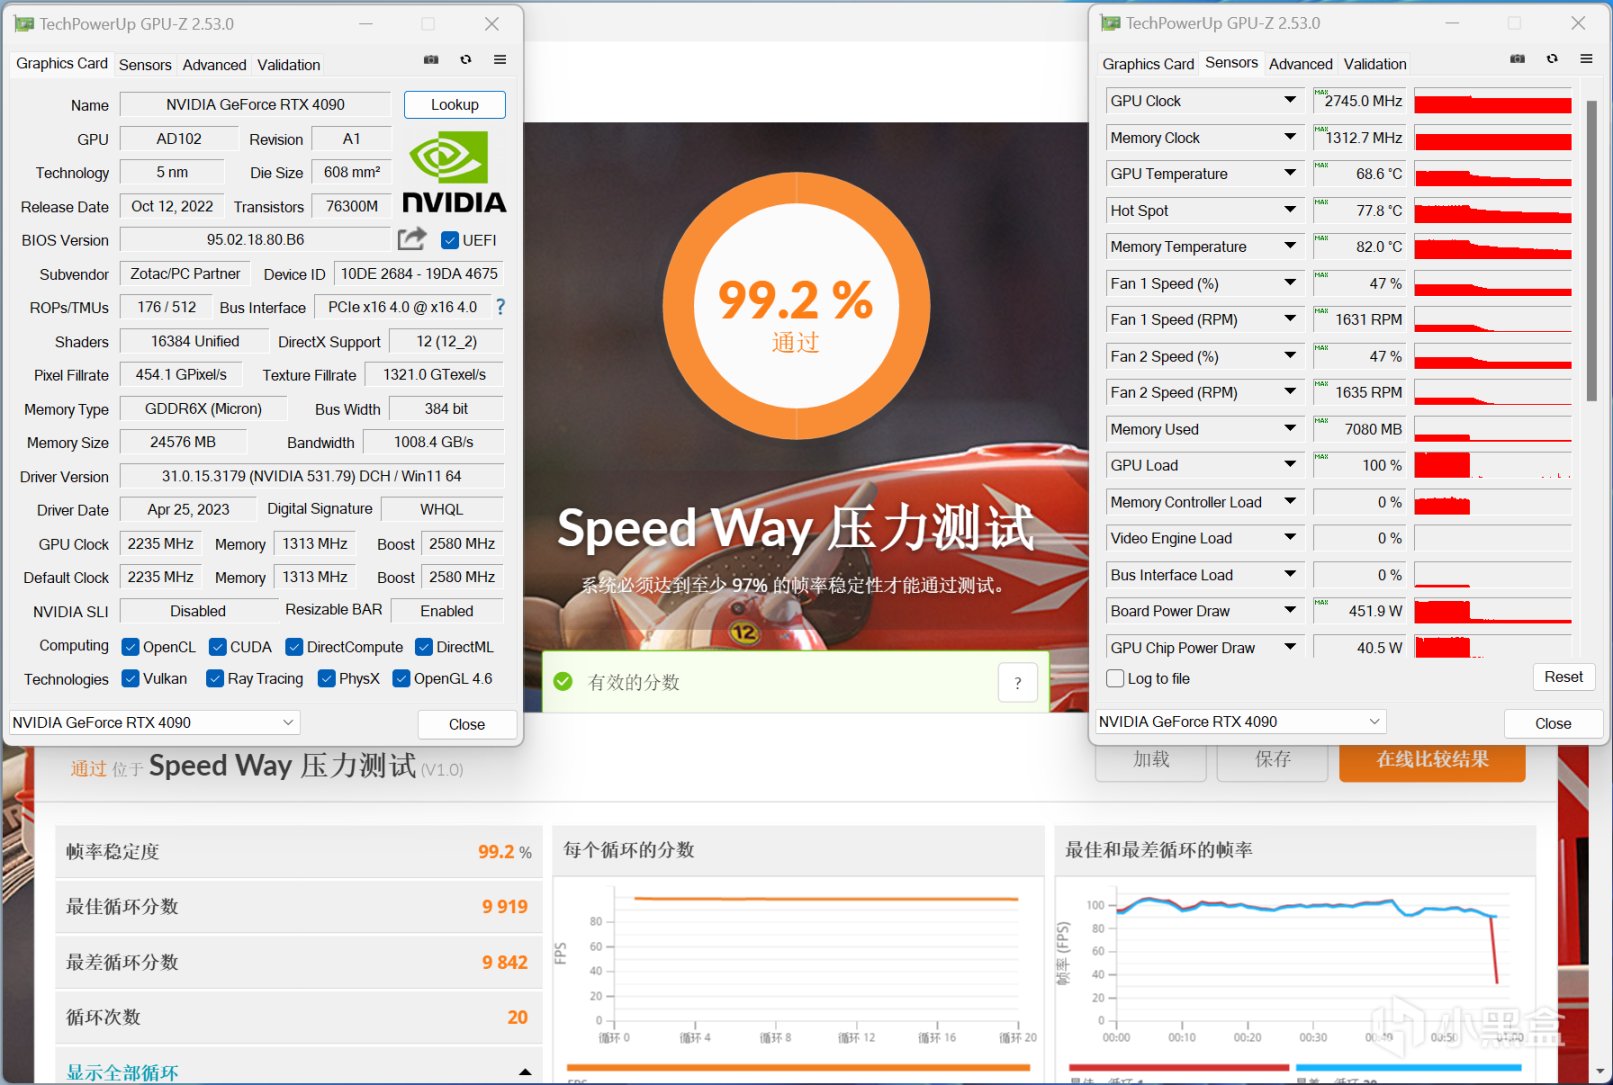
Task: Click the refresh icon in left GPU-Z window
Action: [466, 60]
